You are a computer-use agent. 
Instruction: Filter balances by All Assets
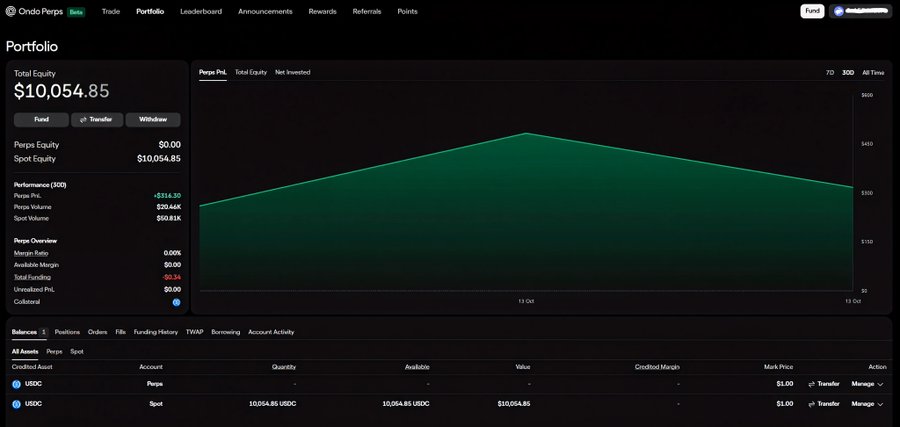pyautogui.click(x=25, y=351)
